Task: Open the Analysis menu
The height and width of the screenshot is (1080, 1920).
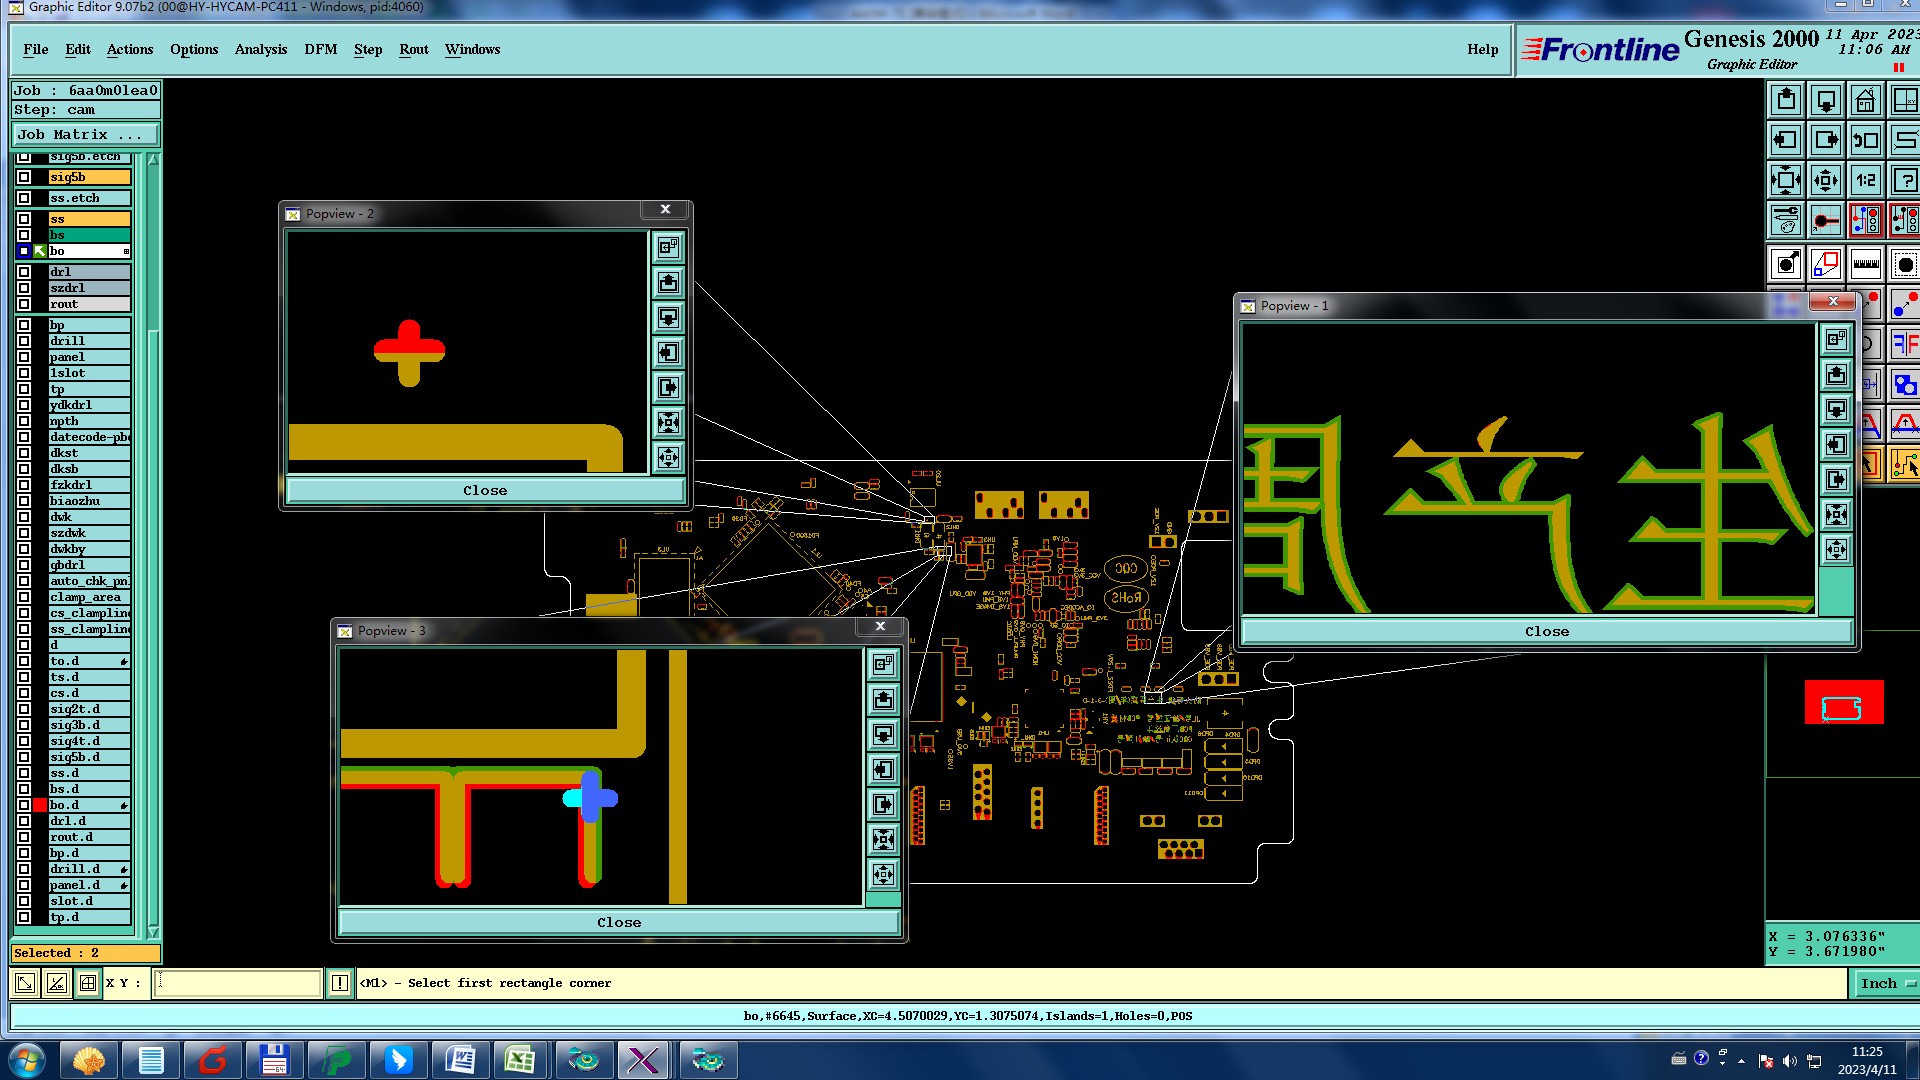Action: point(260,50)
